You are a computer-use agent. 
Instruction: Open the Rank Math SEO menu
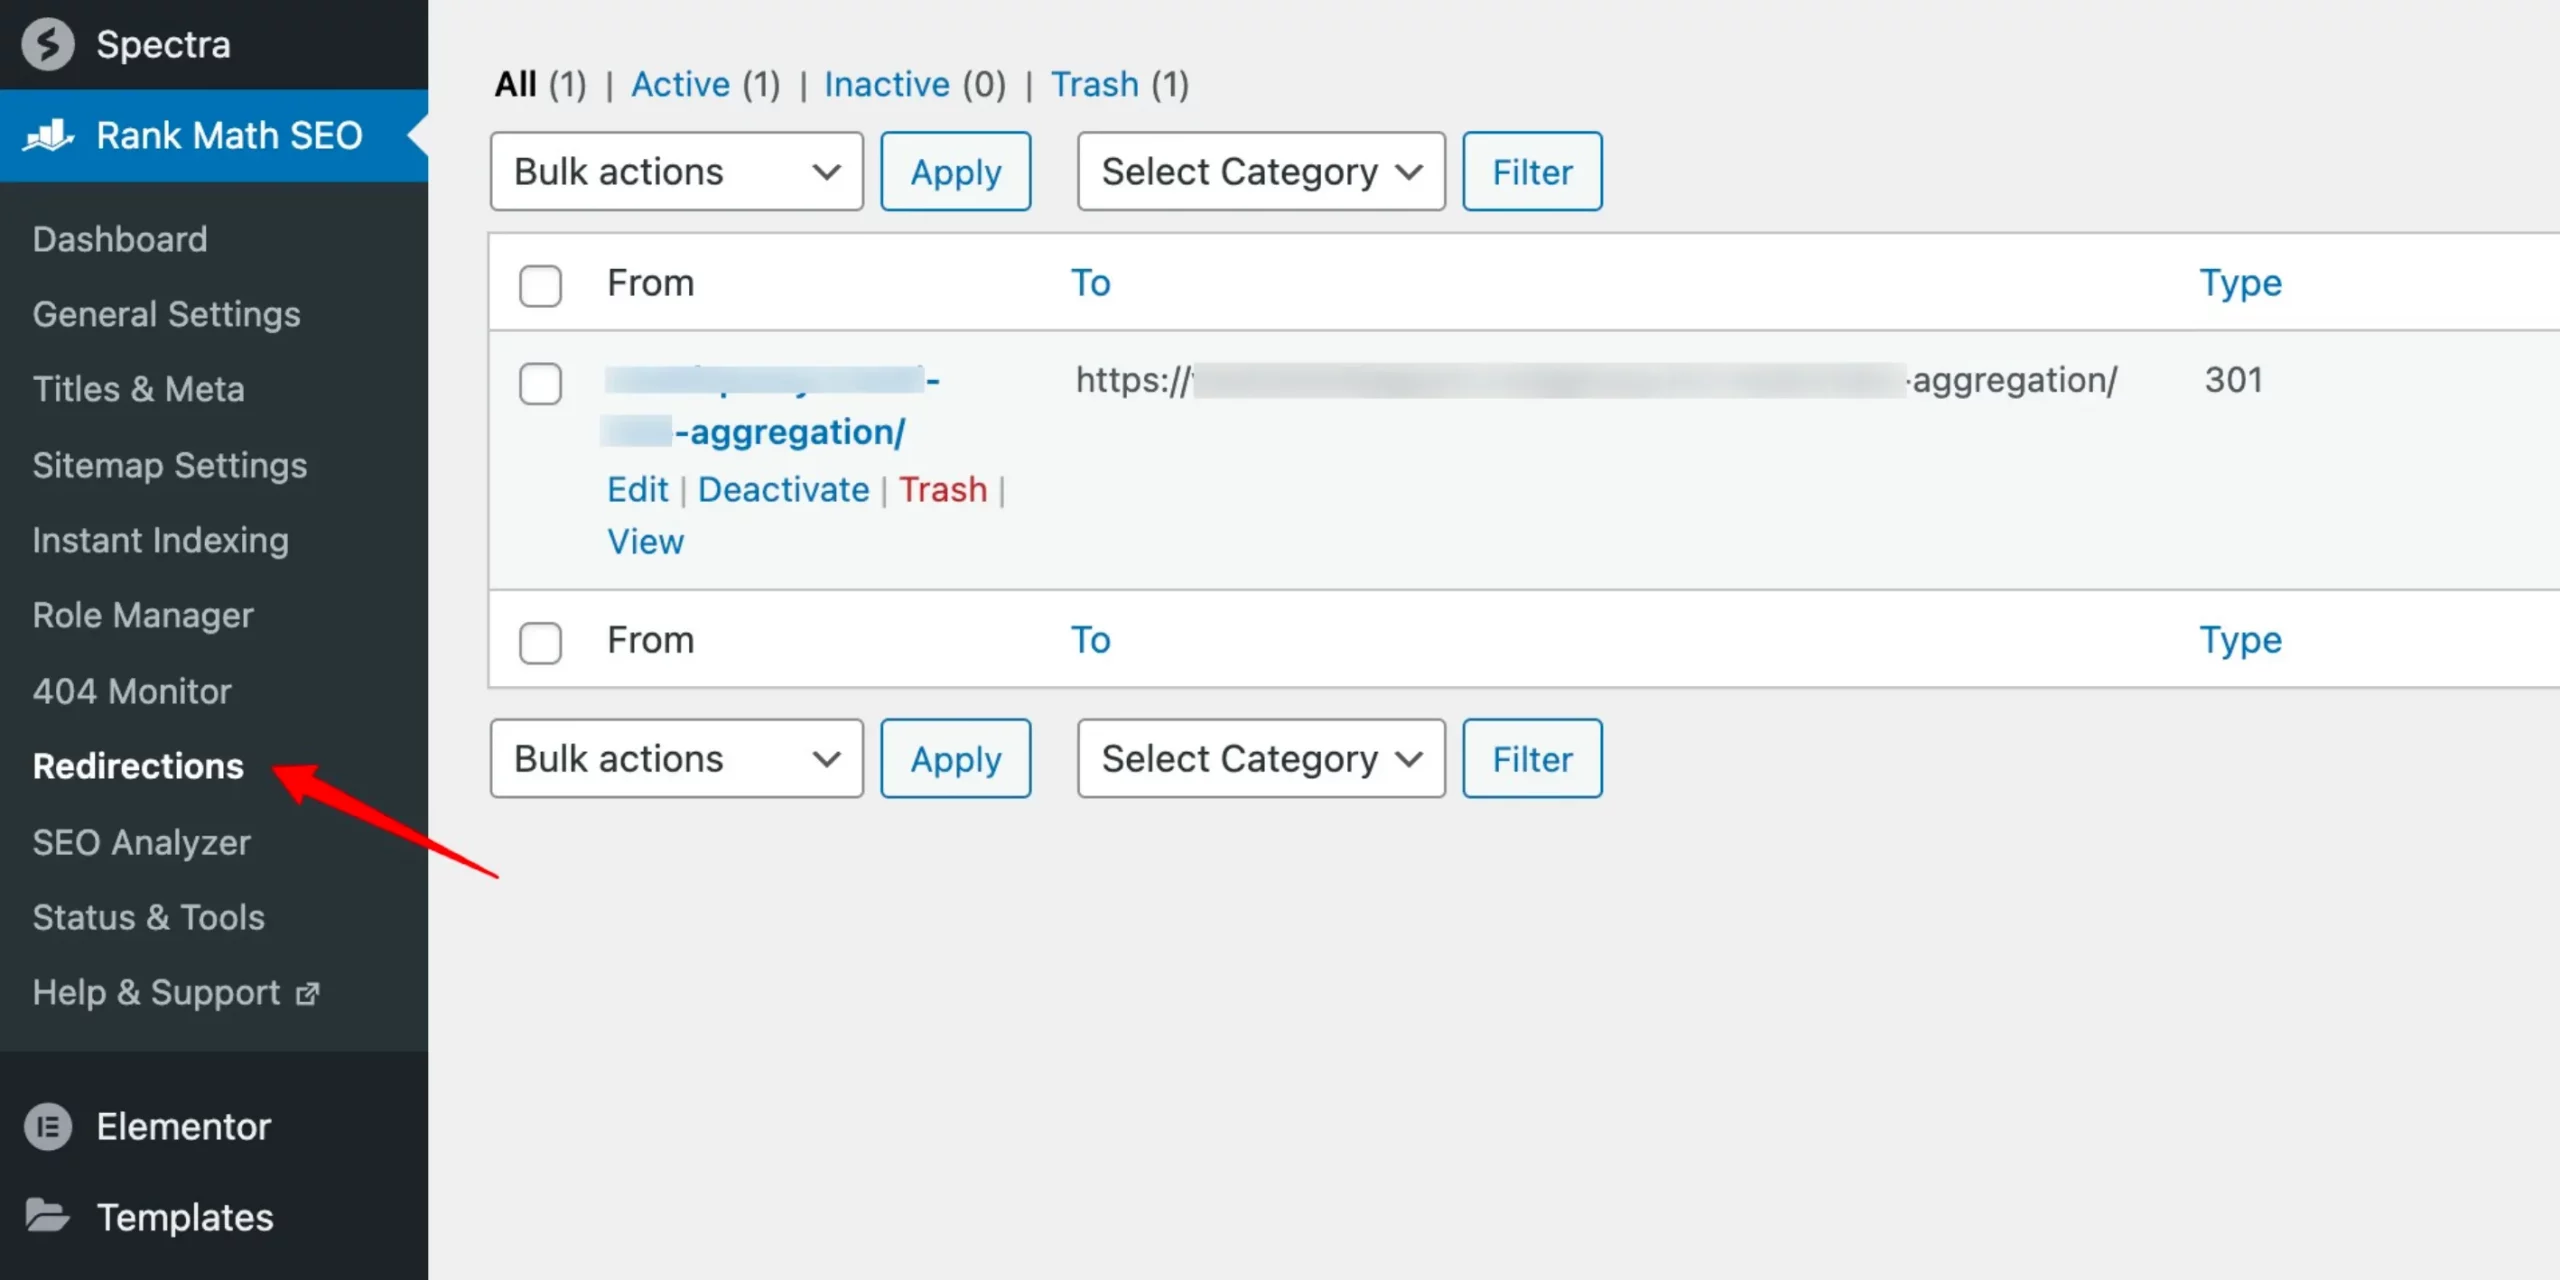coord(229,135)
